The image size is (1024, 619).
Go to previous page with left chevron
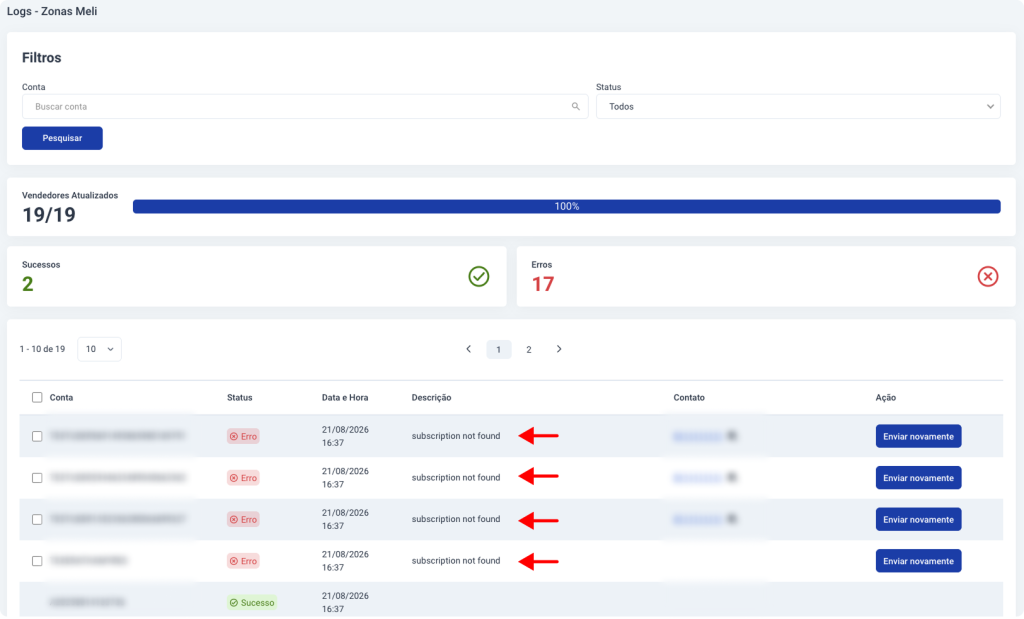pos(468,349)
